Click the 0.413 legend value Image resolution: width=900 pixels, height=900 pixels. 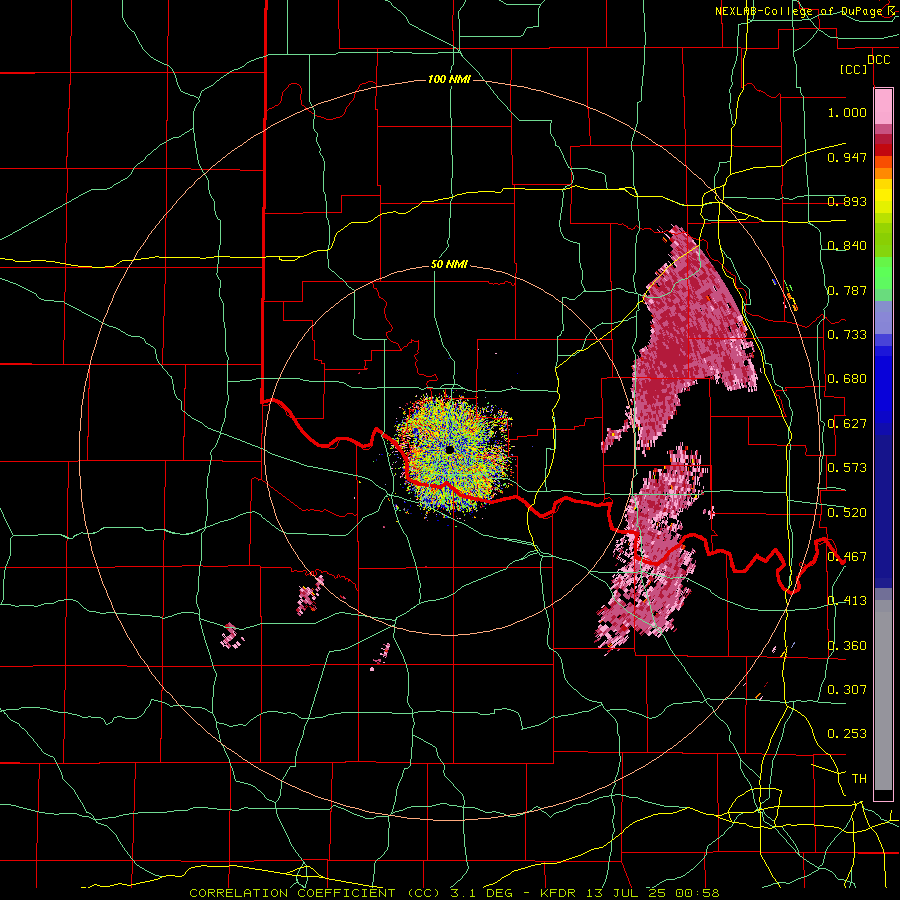pos(847,601)
